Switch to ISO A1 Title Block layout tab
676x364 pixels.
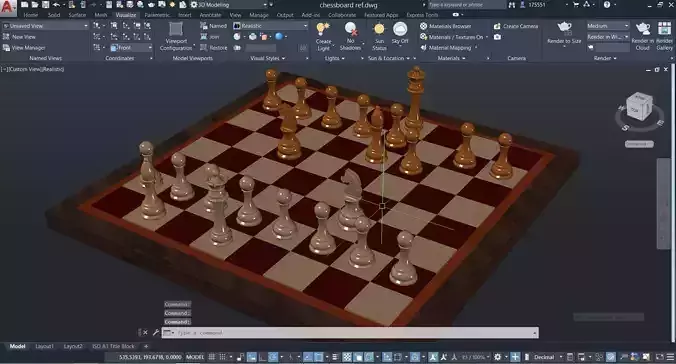point(113,346)
